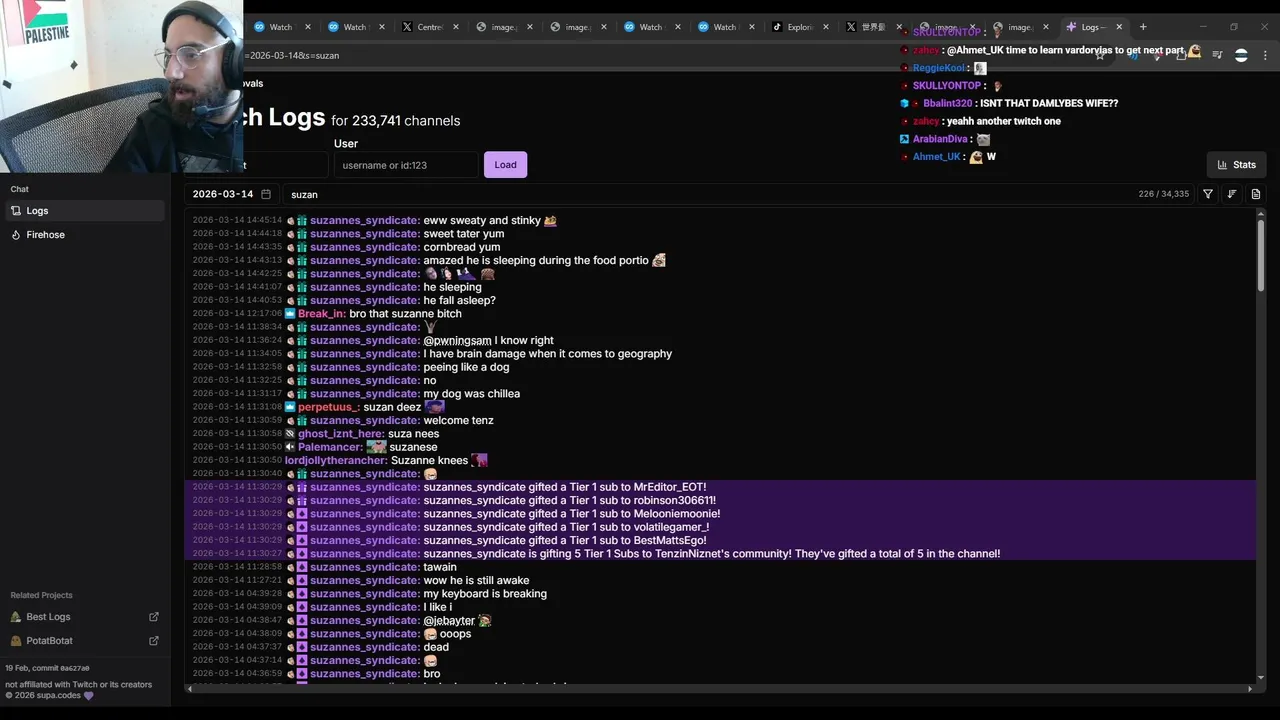1280x720 pixels.
Task: Click message "my dog was chillea"
Action: click(x=471, y=394)
